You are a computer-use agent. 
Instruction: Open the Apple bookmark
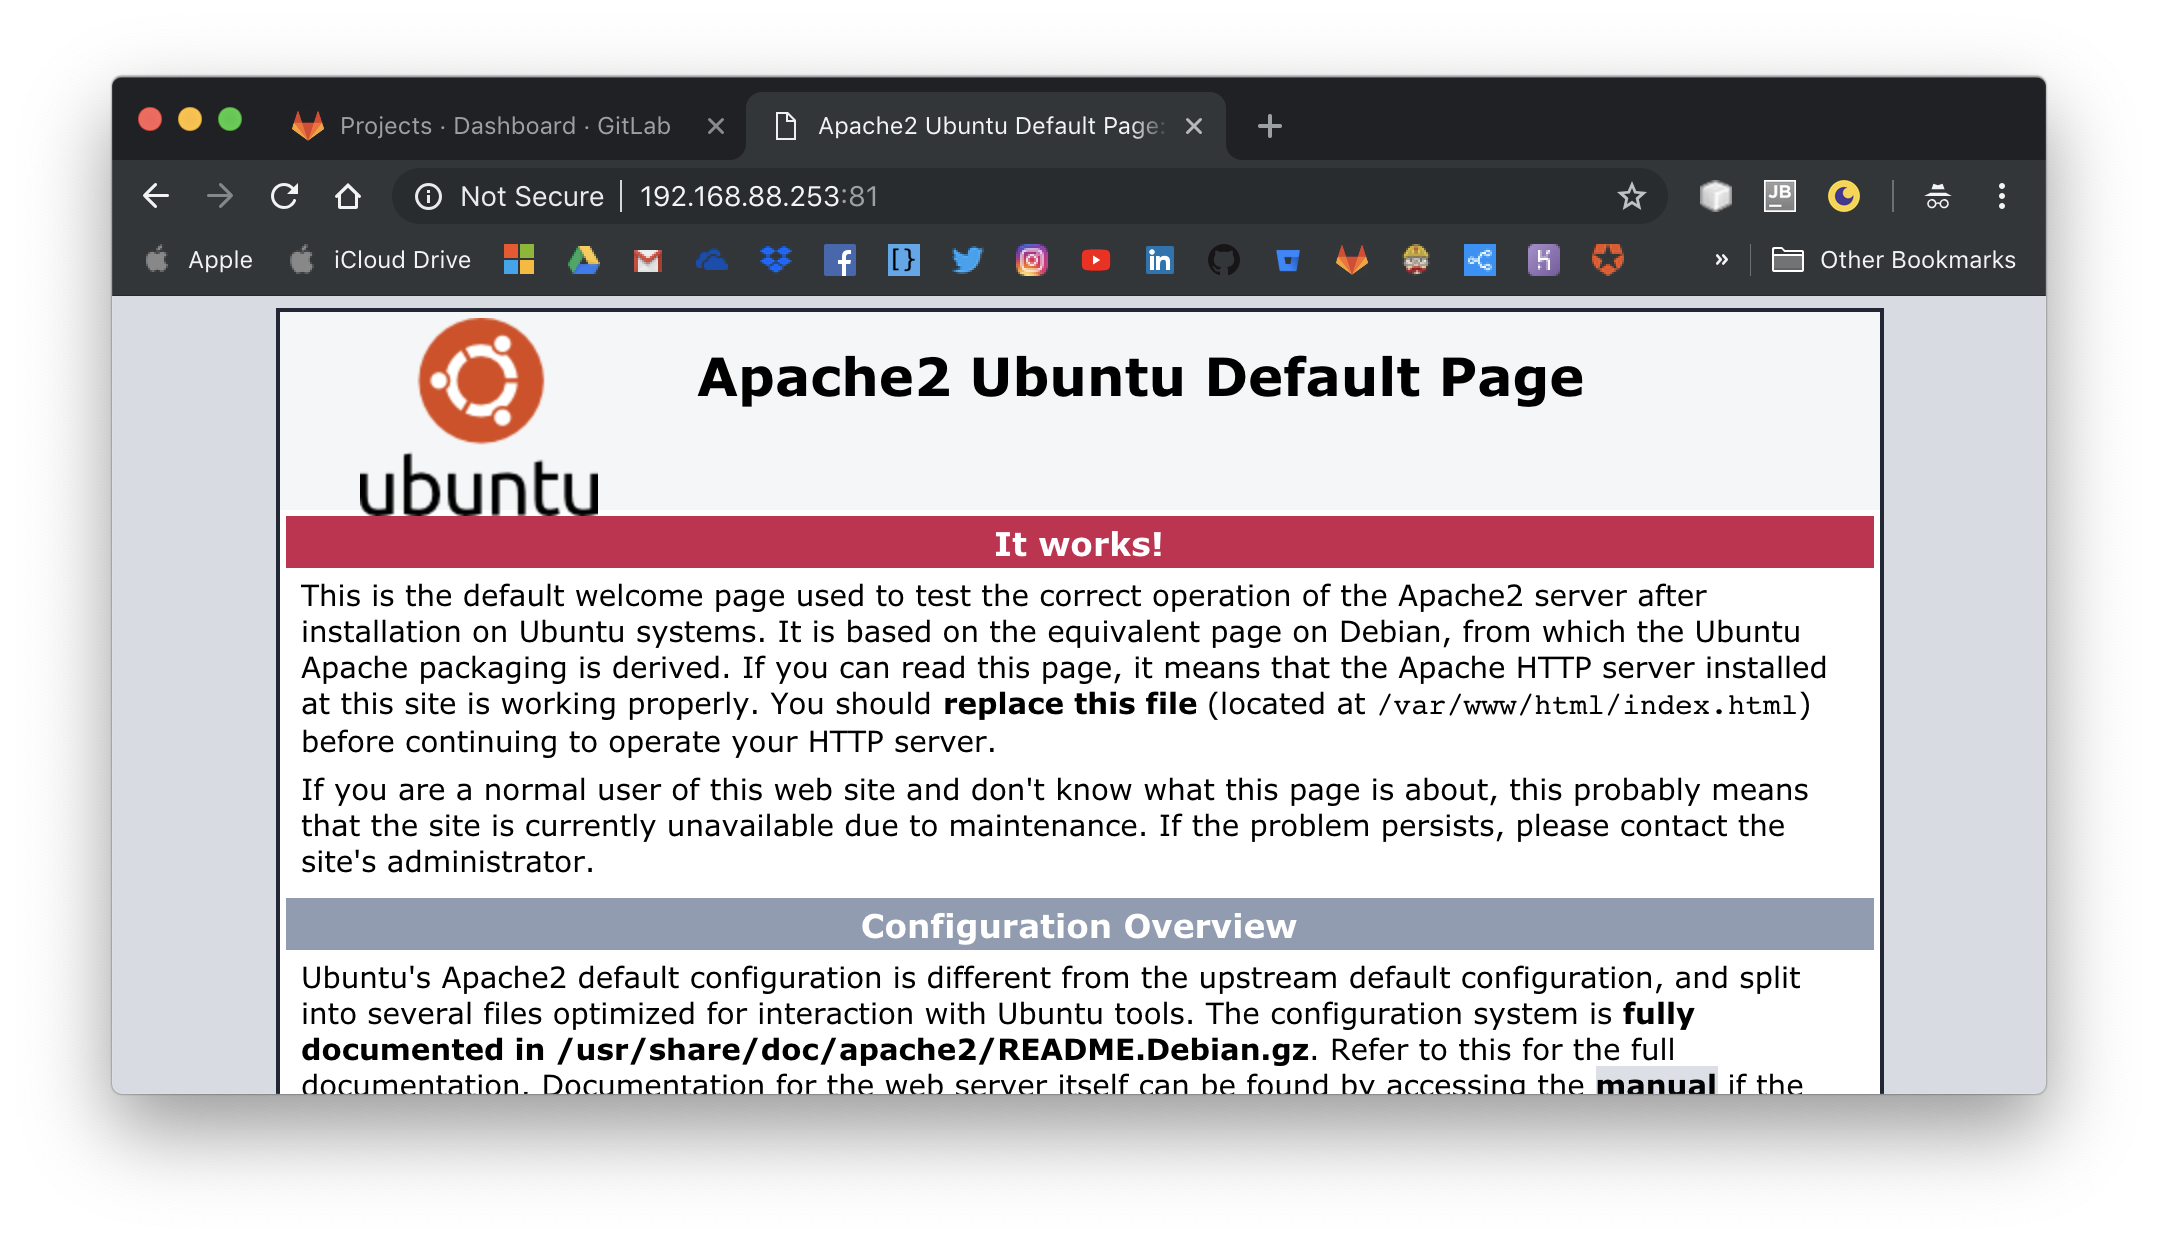(199, 260)
